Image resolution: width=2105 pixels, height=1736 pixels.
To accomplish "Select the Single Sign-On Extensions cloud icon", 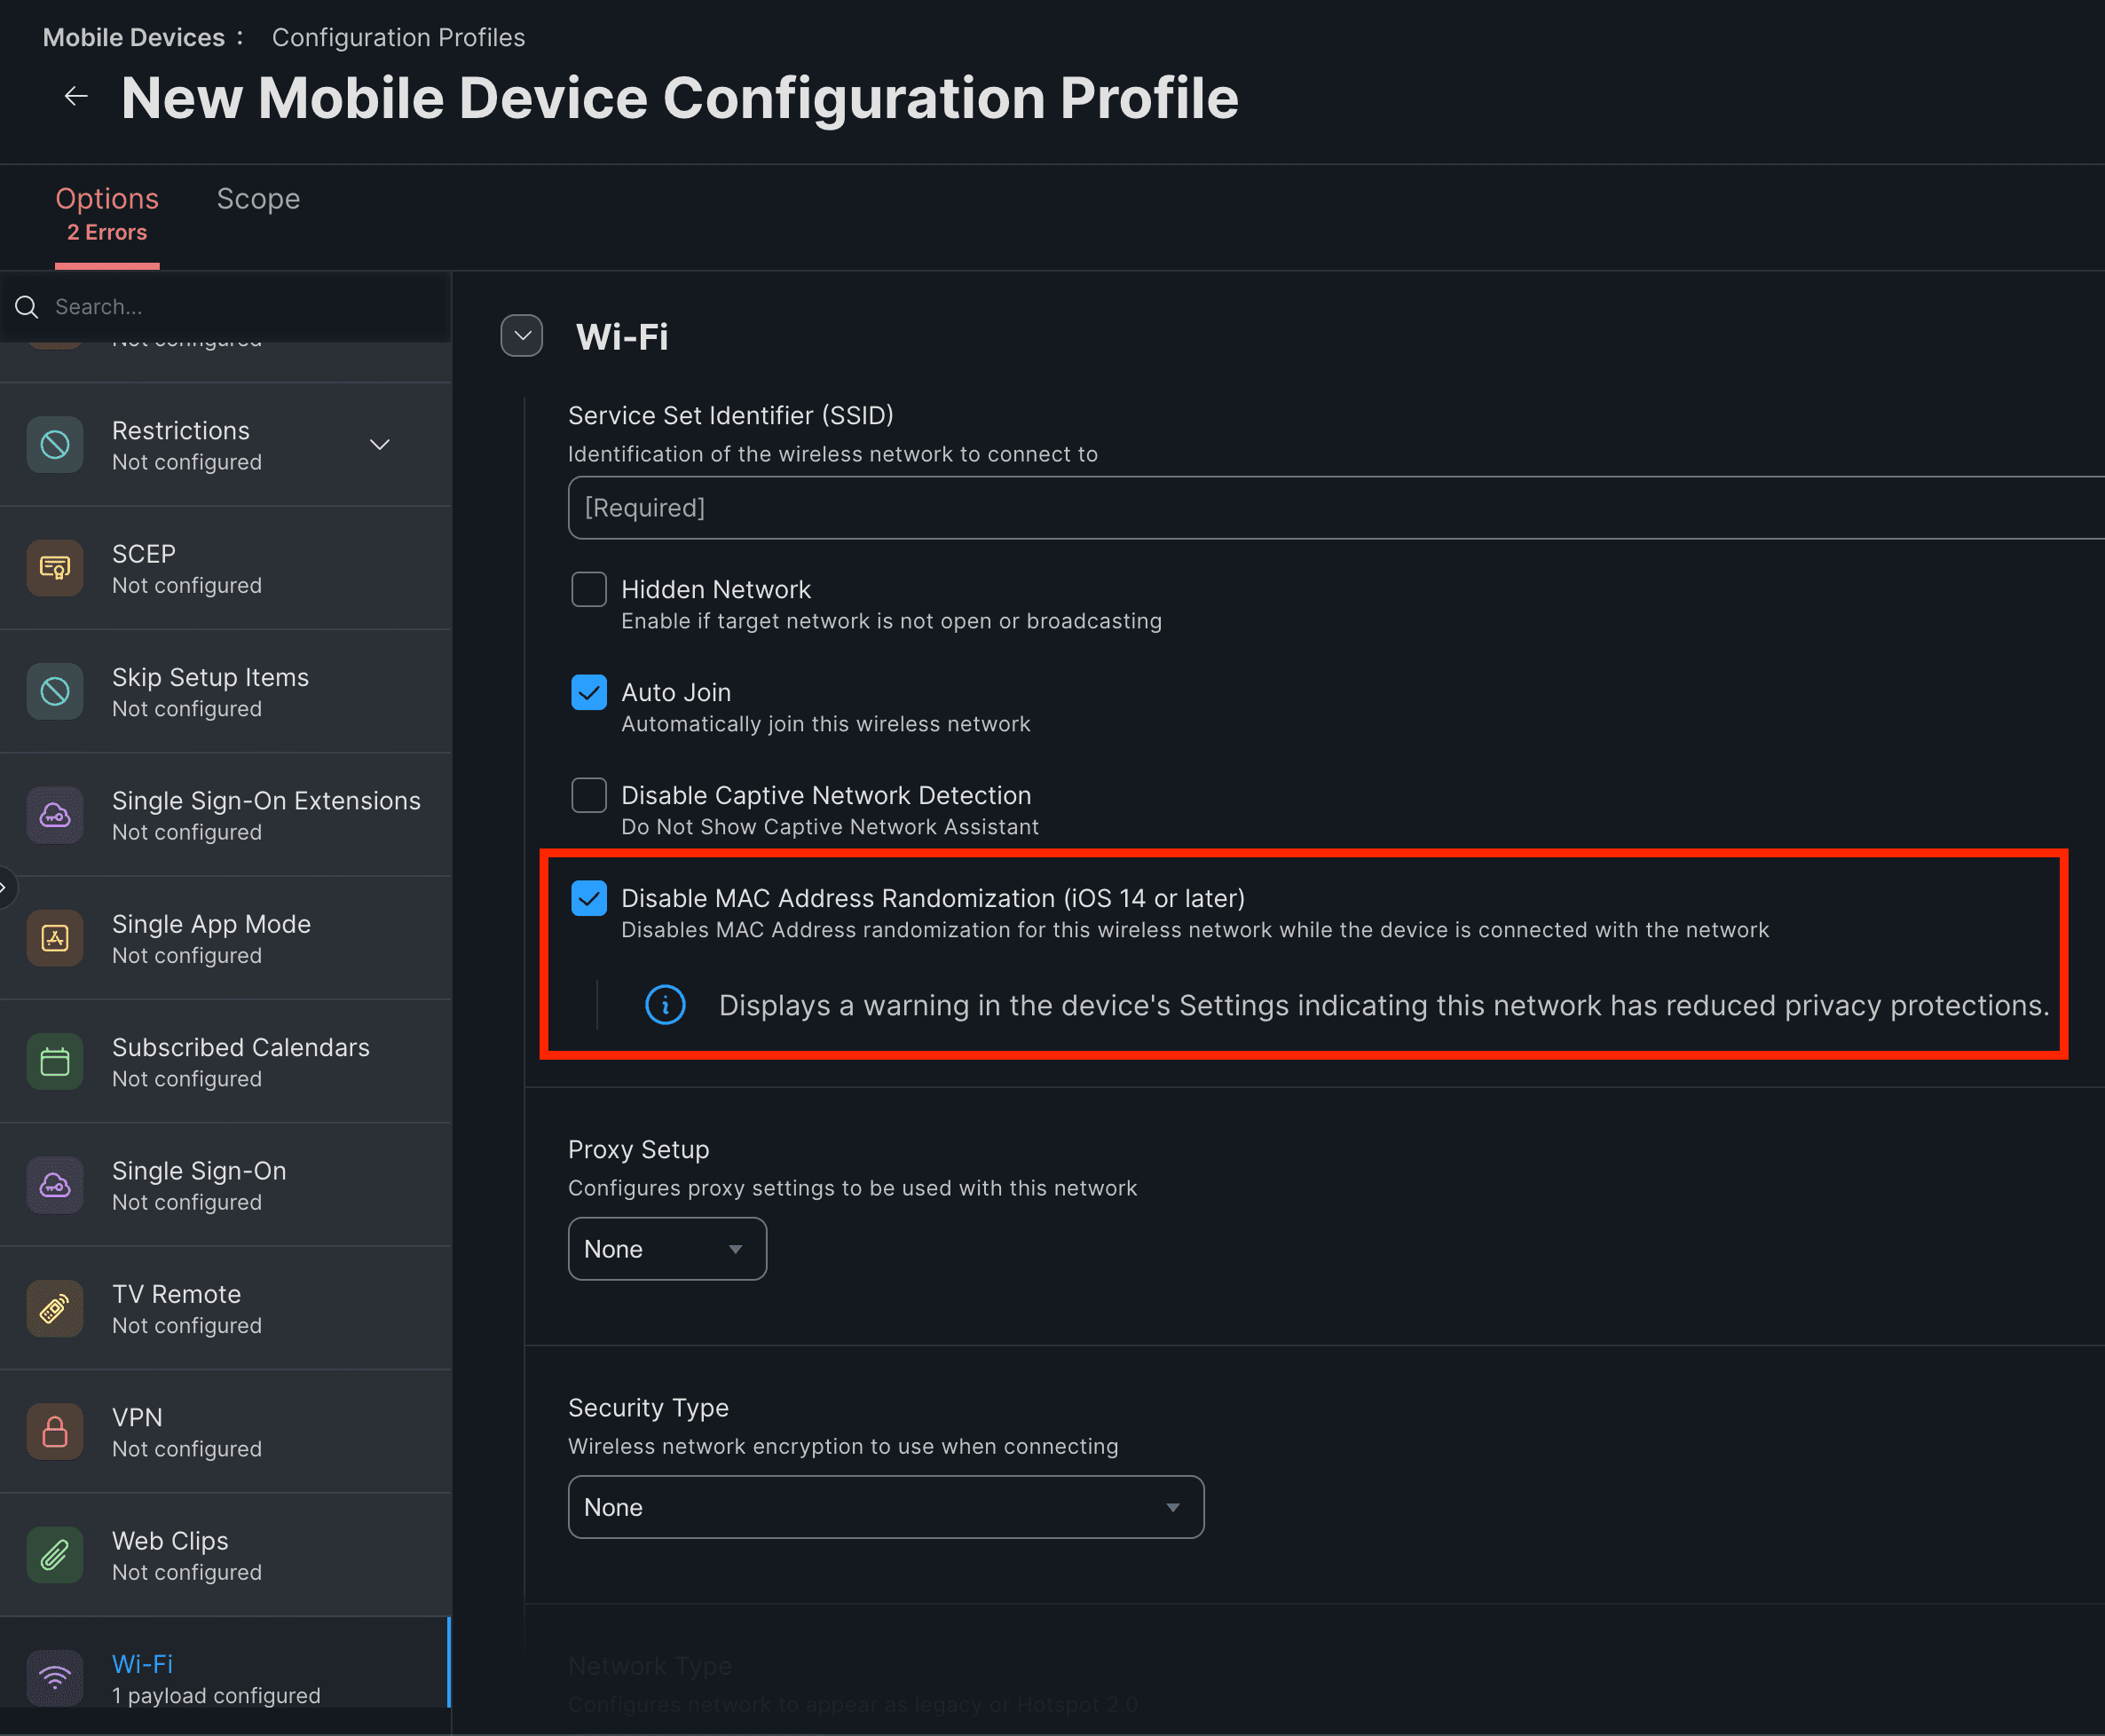I will pyautogui.click(x=55, y=814).
